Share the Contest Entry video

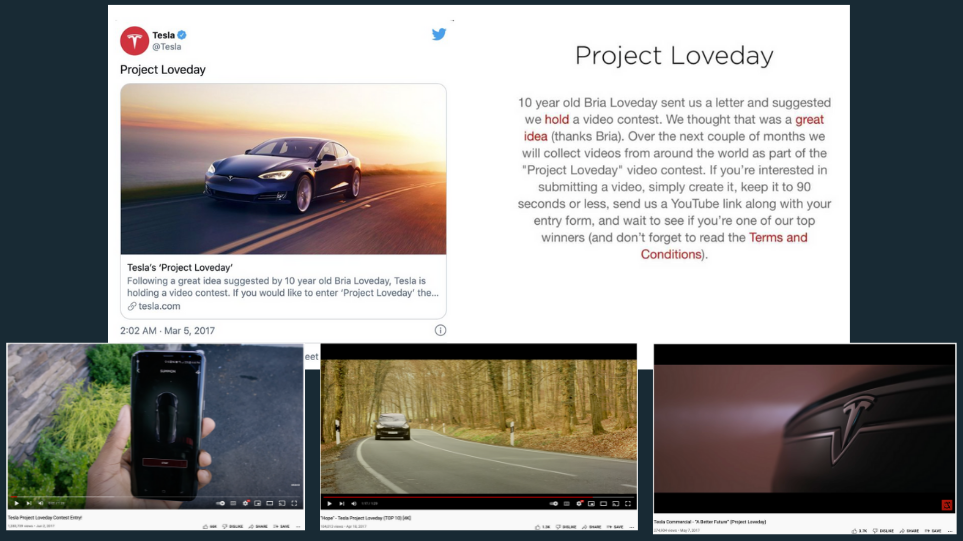tap(259, 526)
